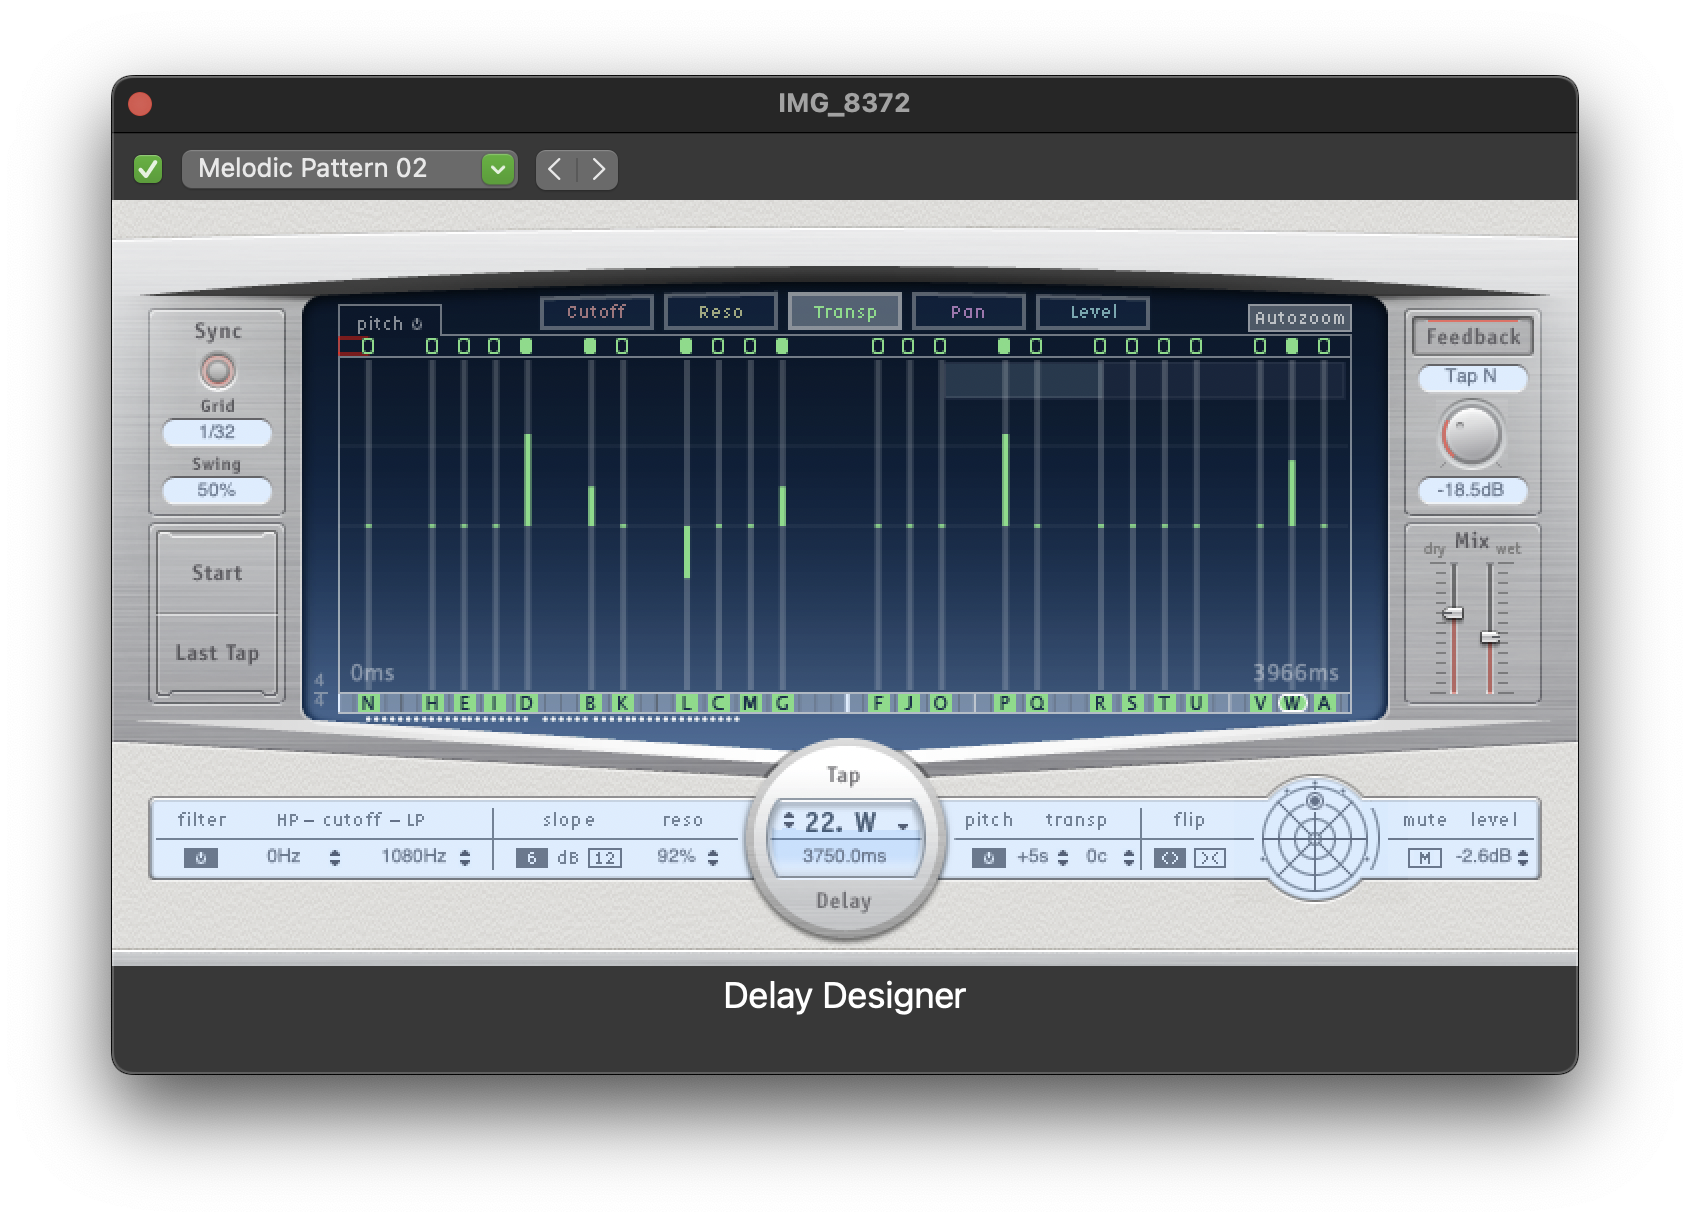The height and width of the screenshot is (1222, 1690).
Task: Toggle the pitch power button in the tap bar
Action: (x=988, y=857)
